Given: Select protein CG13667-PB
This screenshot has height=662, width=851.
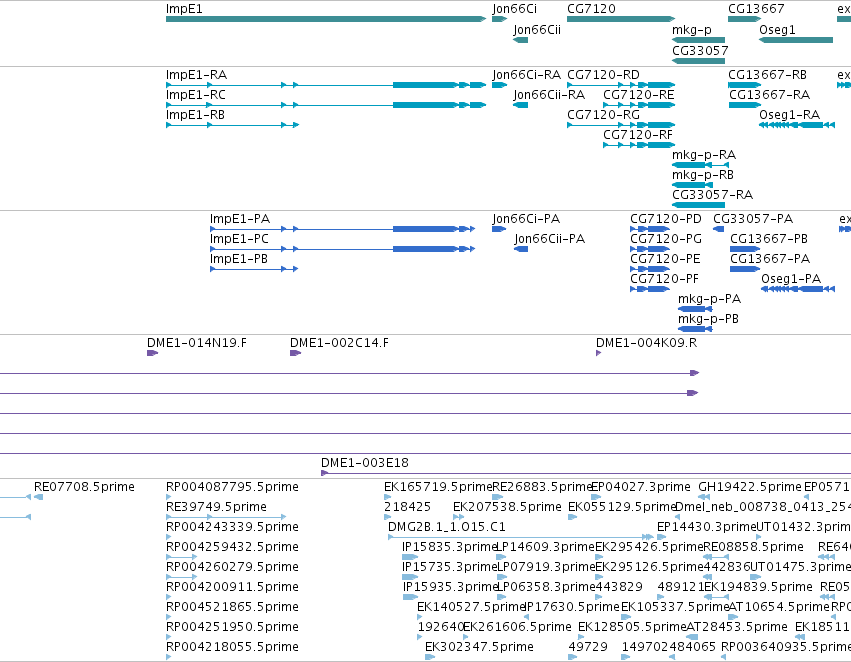Looking at the screenshot, I should pyautogui.click(x=769, y=239).
